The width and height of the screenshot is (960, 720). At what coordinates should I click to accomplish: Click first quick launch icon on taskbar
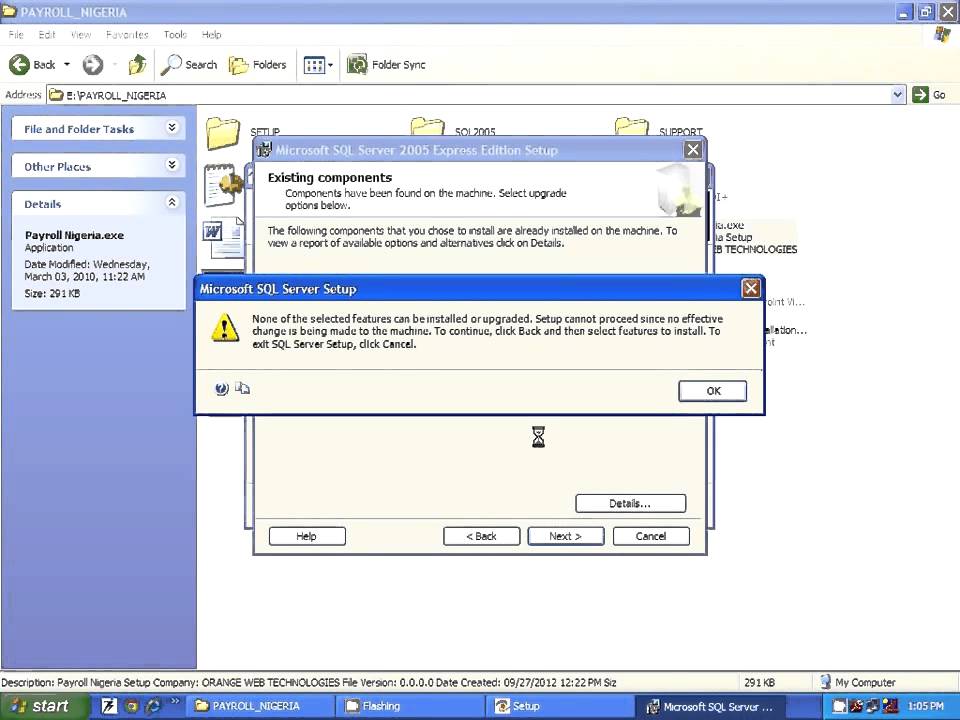point(109,707)
